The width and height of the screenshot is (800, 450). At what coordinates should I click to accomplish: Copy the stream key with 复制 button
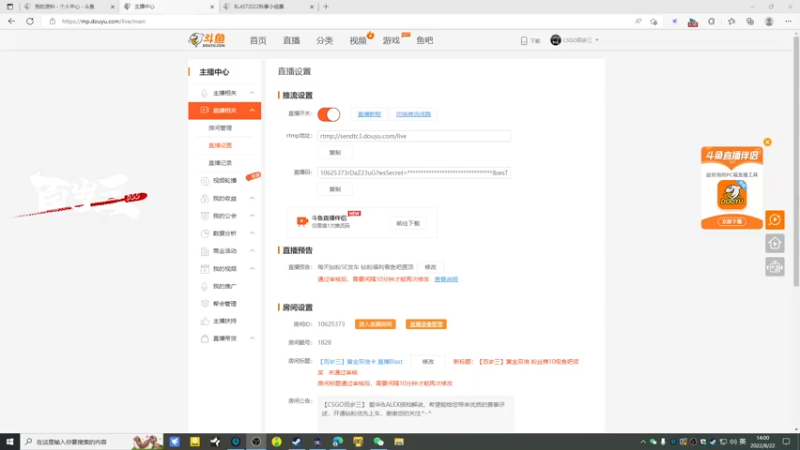pyautogui.click(x=335, y=189)
